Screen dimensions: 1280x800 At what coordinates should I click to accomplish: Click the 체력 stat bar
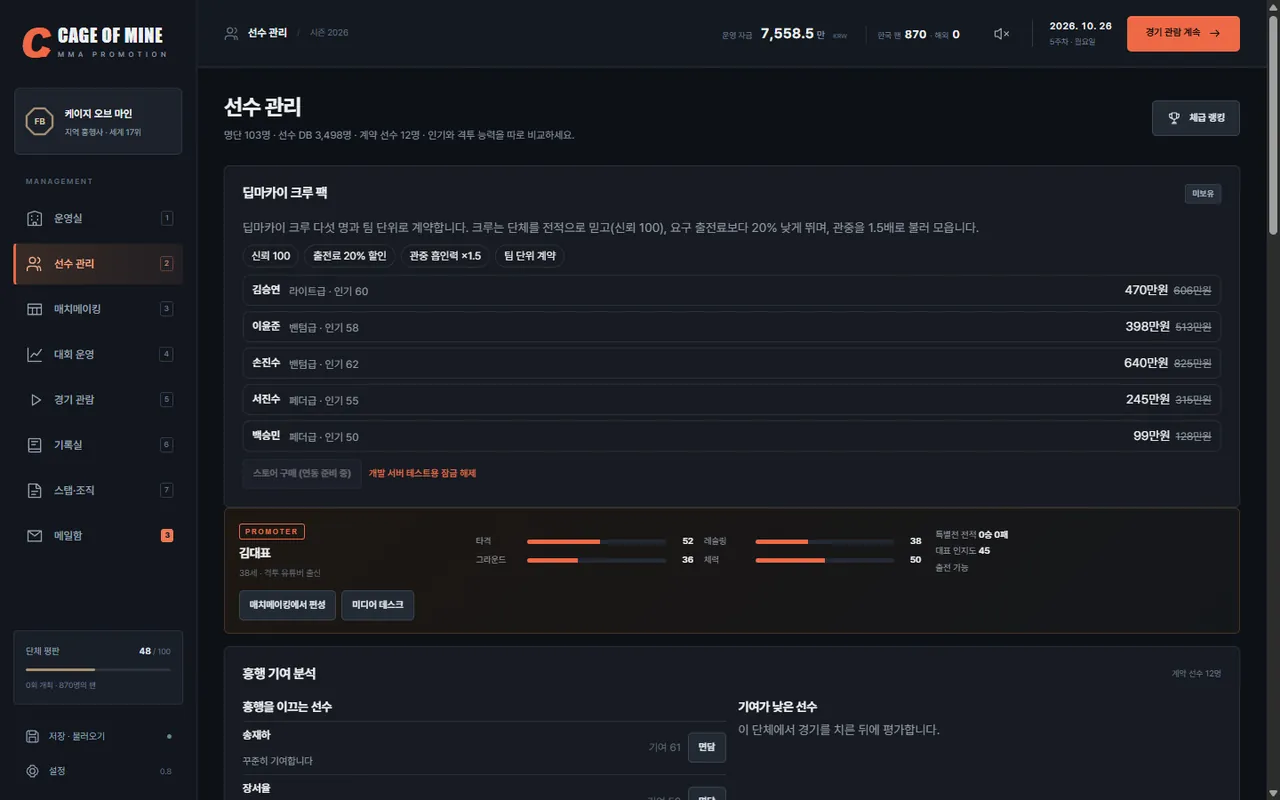pos(825,560)
